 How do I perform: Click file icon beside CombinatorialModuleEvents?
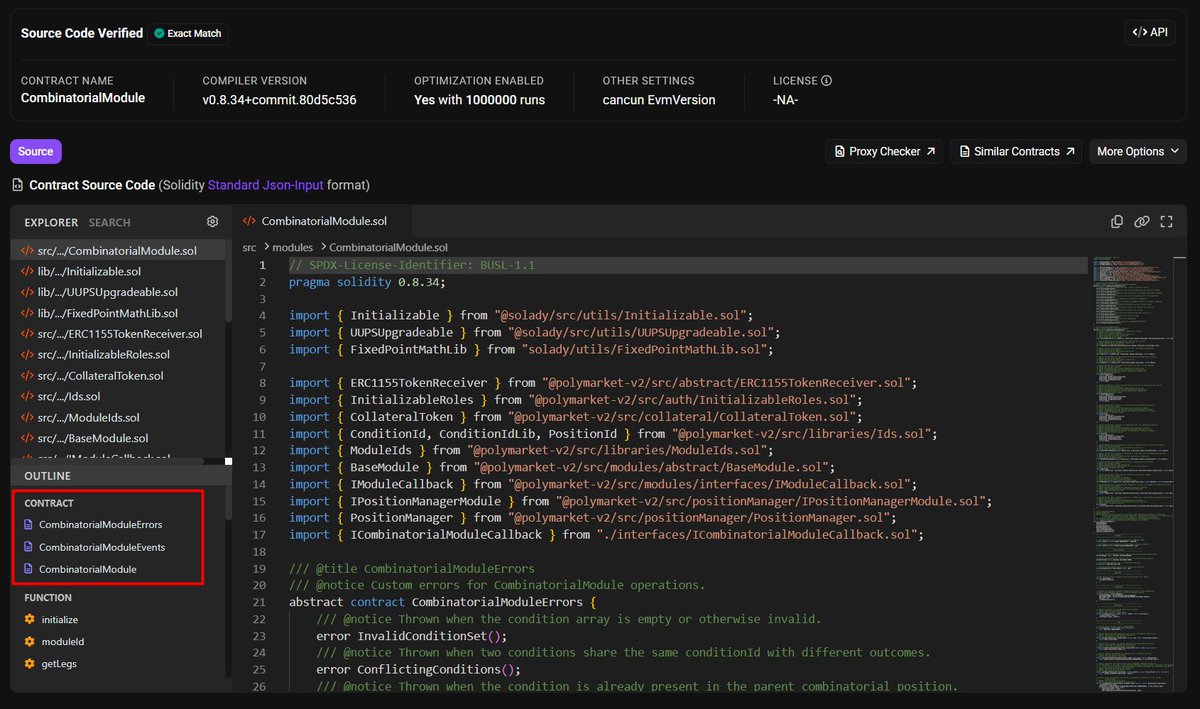click(x=29, y=548)
